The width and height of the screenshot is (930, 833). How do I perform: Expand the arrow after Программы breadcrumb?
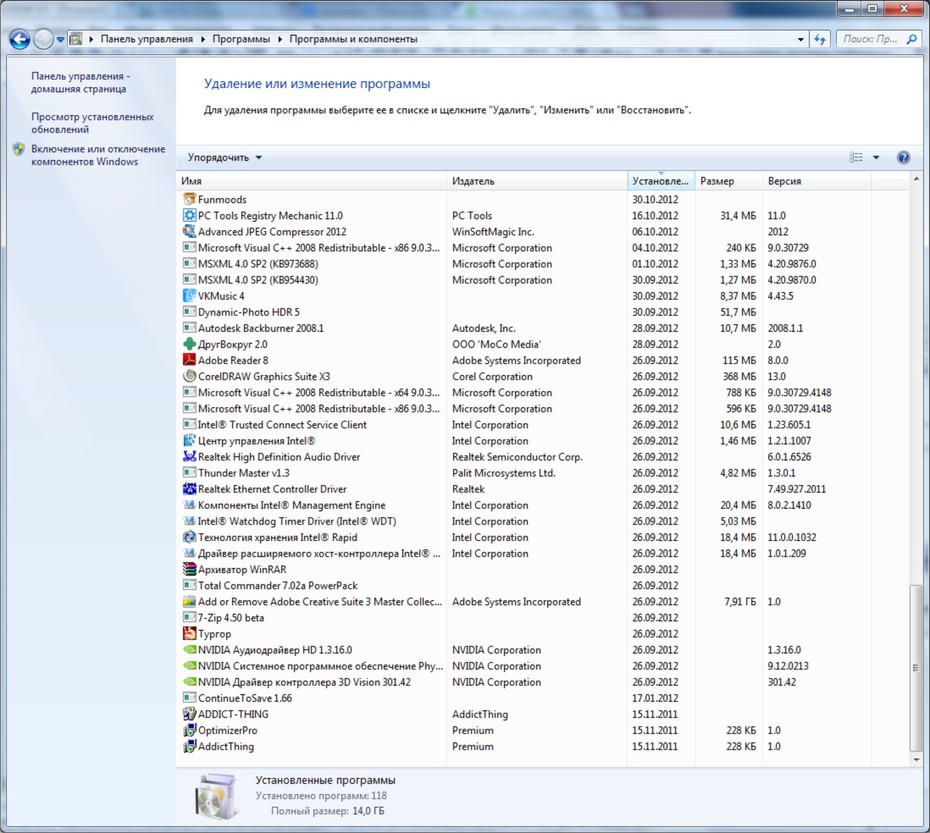pos(279,39)
